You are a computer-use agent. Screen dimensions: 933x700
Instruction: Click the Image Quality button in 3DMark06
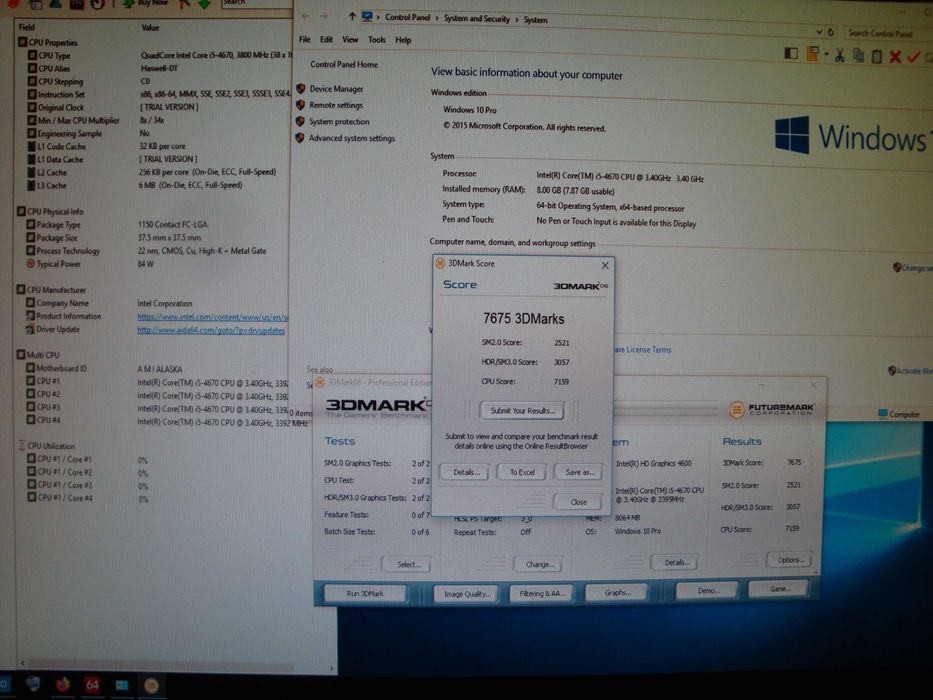click(466, 593)
